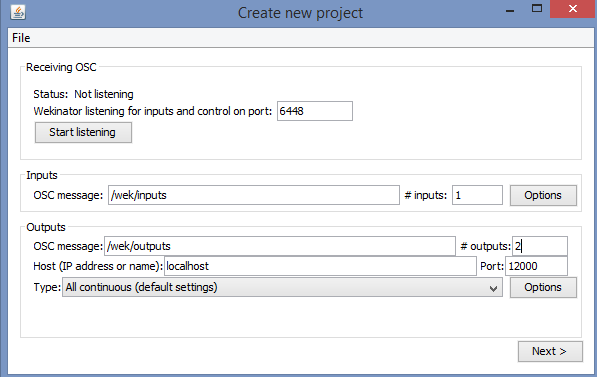Image resolution: width=597 pixels, height=377 pixels.
Task: Click the Start listening button
Action: pyautogui.click(x=83, y=132)
